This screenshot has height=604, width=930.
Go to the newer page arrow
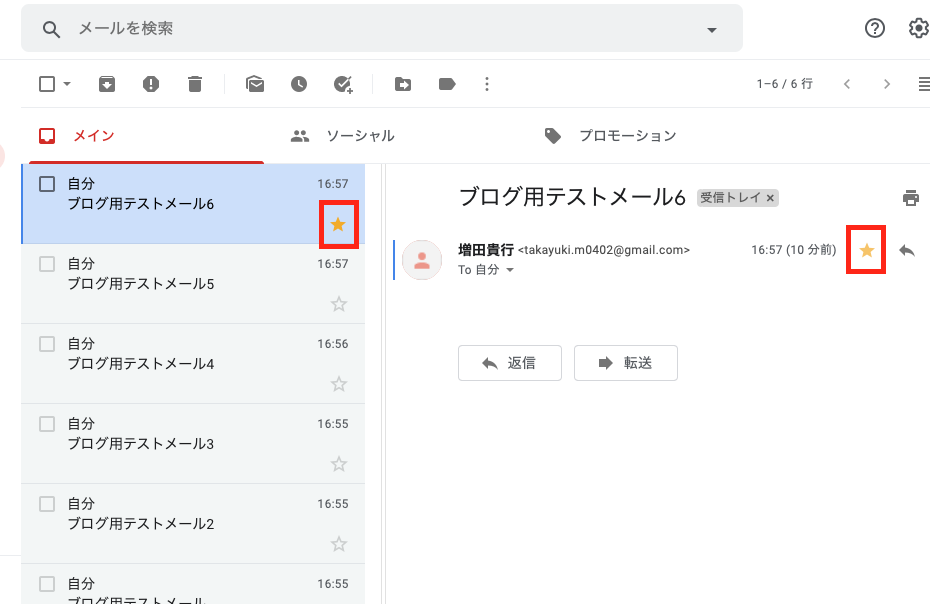point(847,84)
